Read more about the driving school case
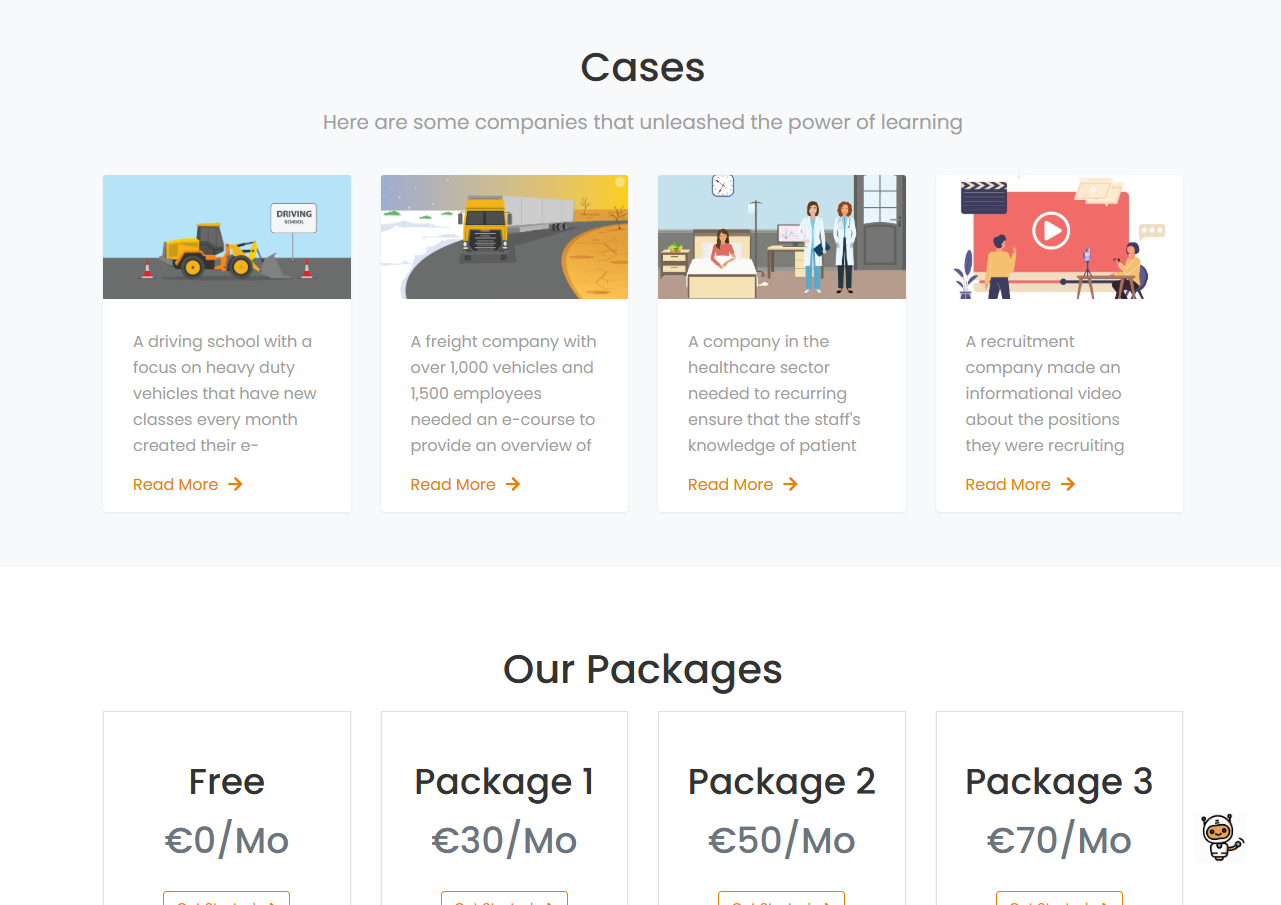 (x=176, y=484)
